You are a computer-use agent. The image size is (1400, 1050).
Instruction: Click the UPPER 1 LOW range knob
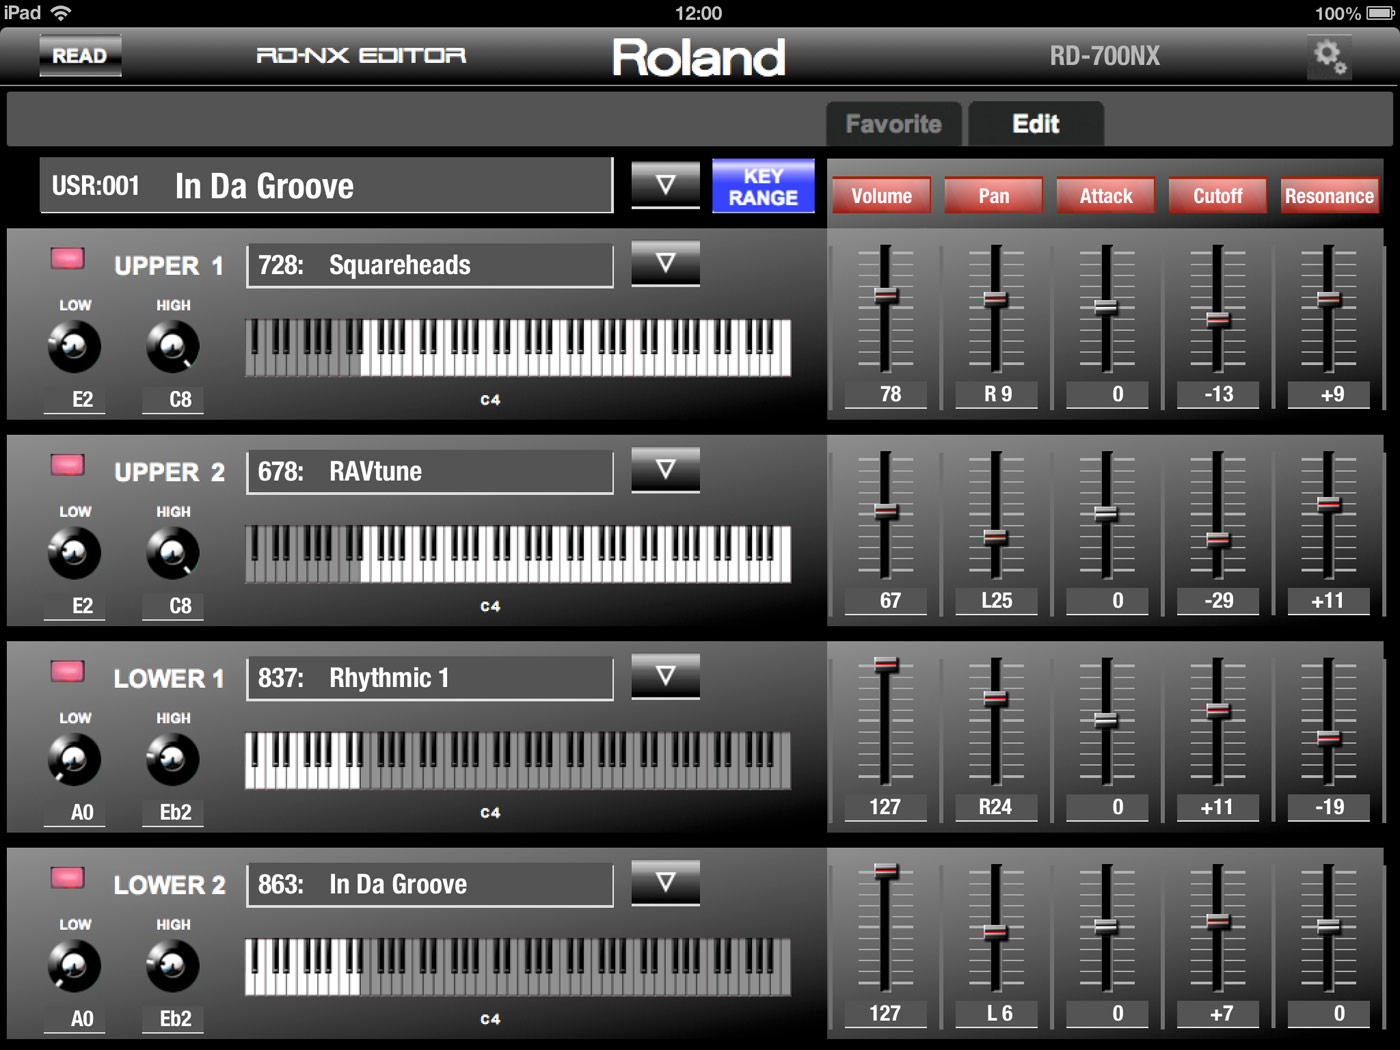74,347
